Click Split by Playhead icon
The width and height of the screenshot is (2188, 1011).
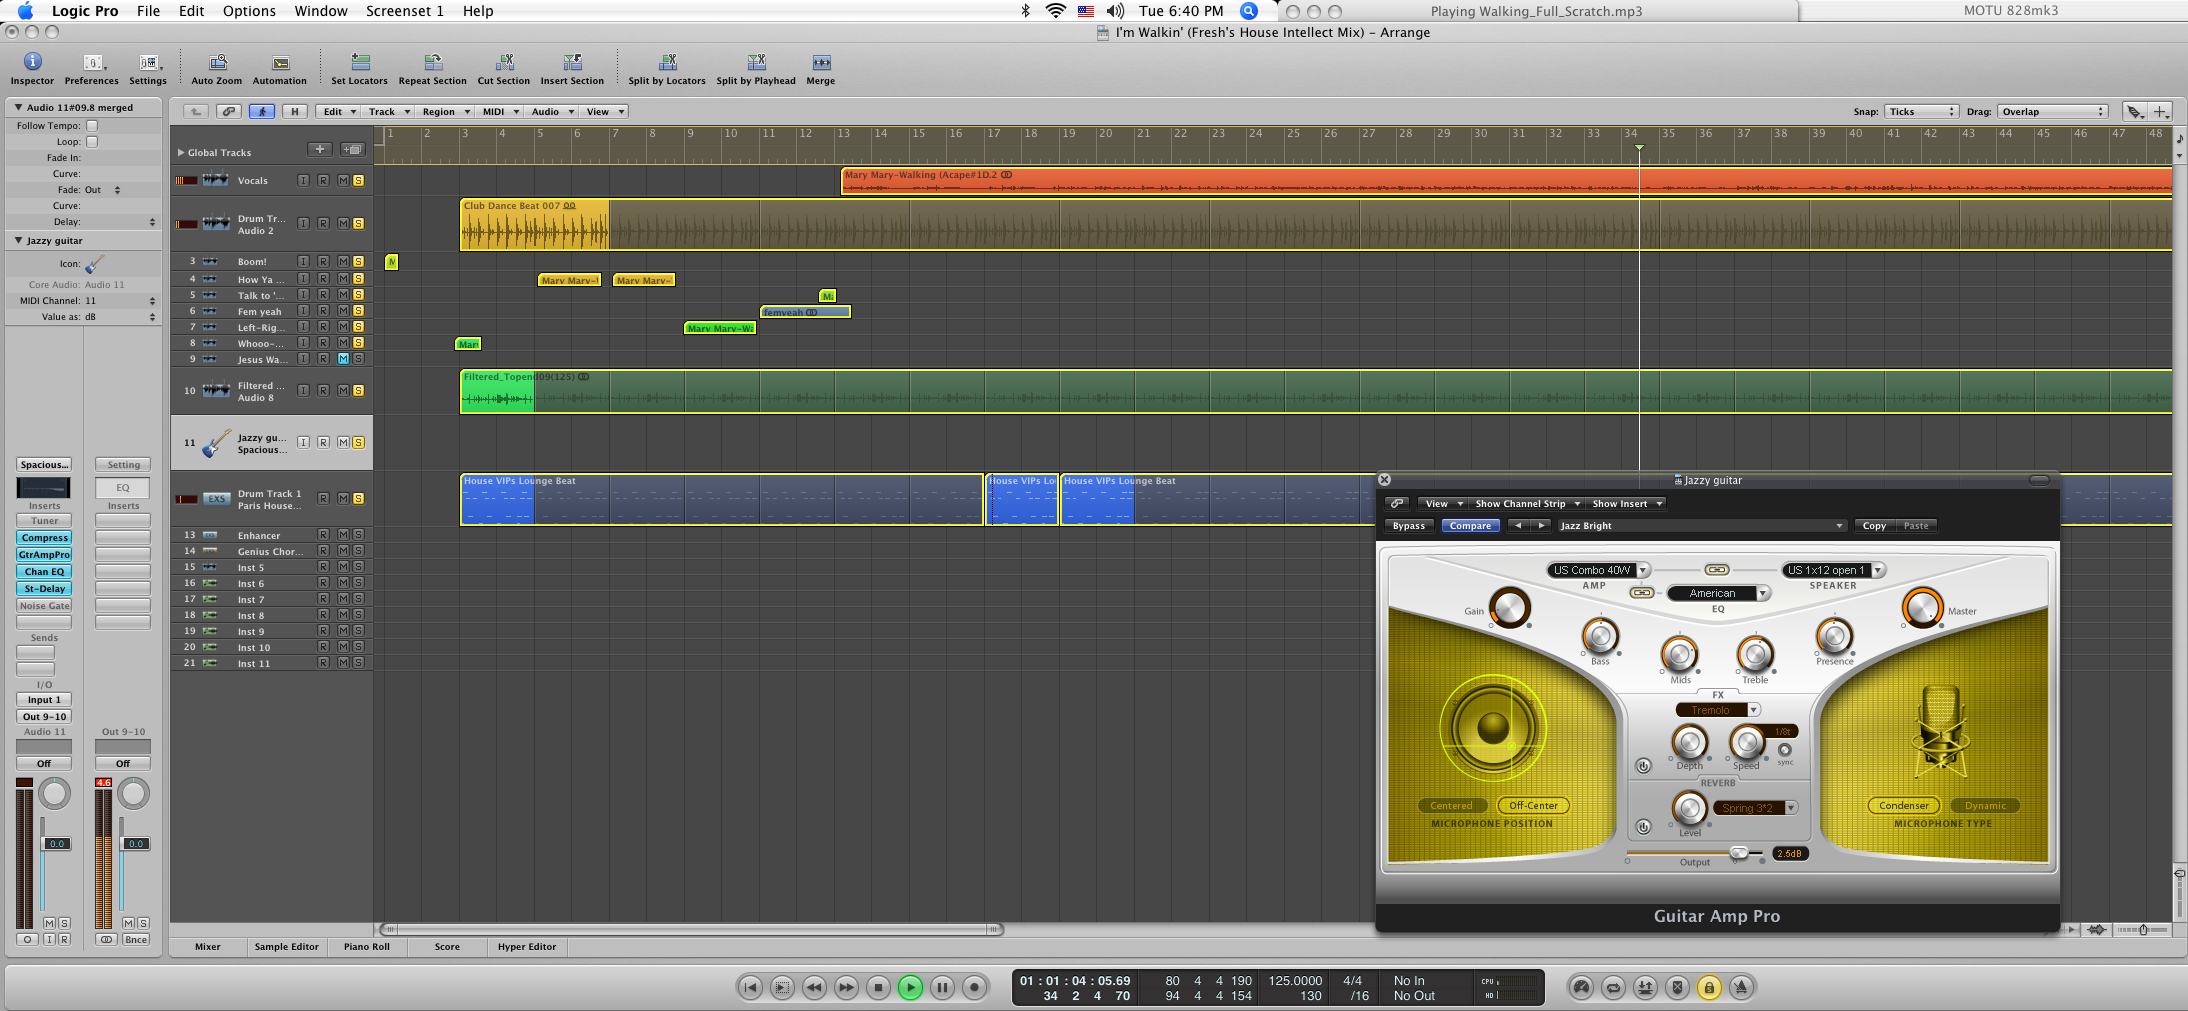click(x=756, y=63)
